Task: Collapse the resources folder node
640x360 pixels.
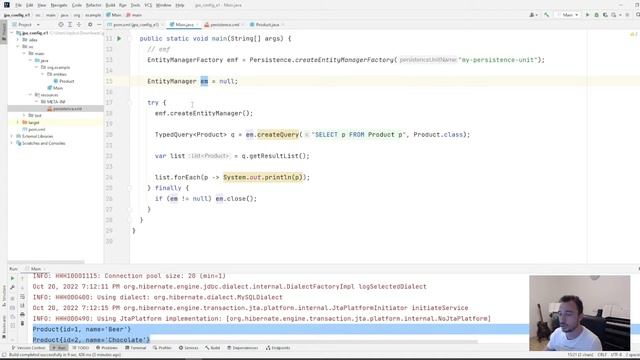Action: (30, 95)
